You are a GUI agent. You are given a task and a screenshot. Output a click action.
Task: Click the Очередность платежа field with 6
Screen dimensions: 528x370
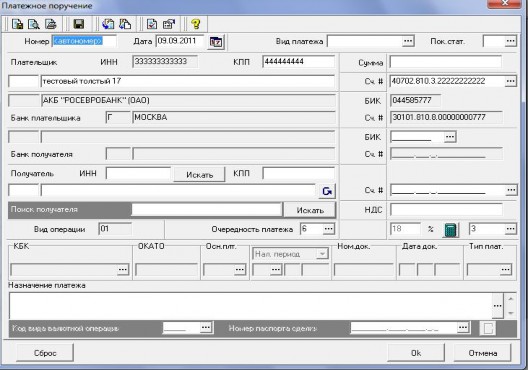312,229
